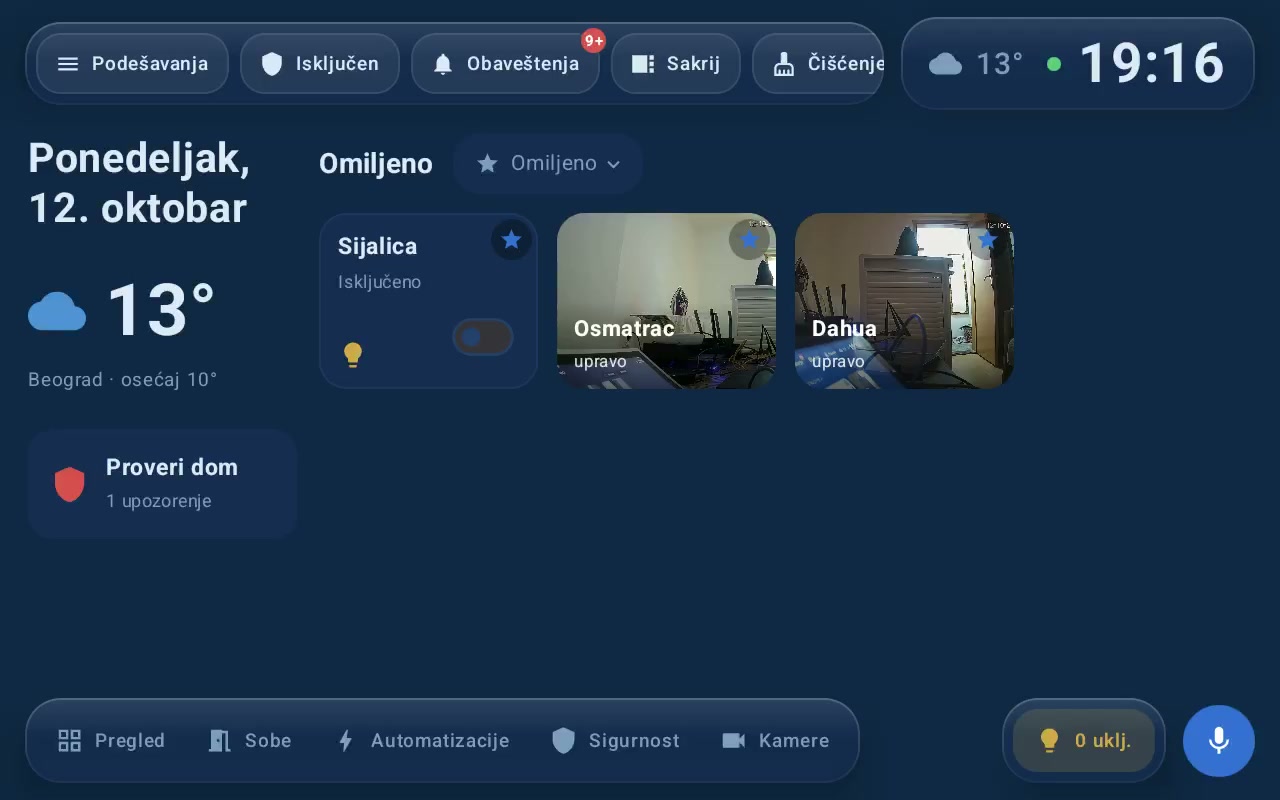The height and width of the screenshot is (800, 1280).
Task: Click the yellow bulb icon in Sijalica card
Action: pos(353,354)
